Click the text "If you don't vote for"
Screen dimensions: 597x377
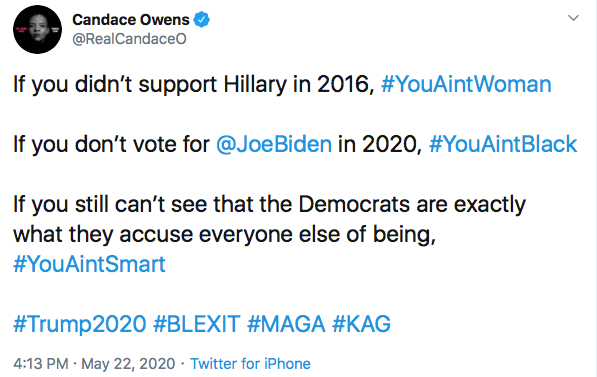[x=112, y=144]
